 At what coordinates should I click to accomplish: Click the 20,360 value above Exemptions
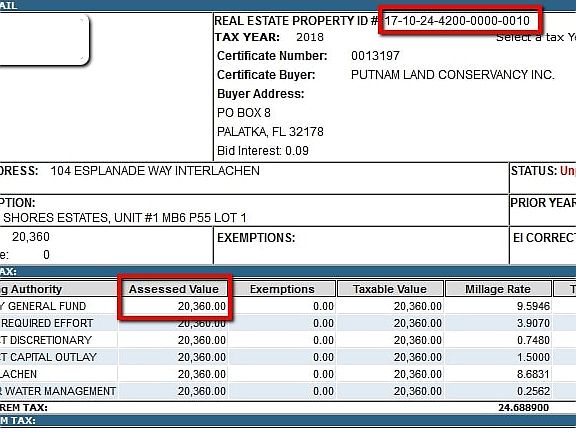click(31, 237)
